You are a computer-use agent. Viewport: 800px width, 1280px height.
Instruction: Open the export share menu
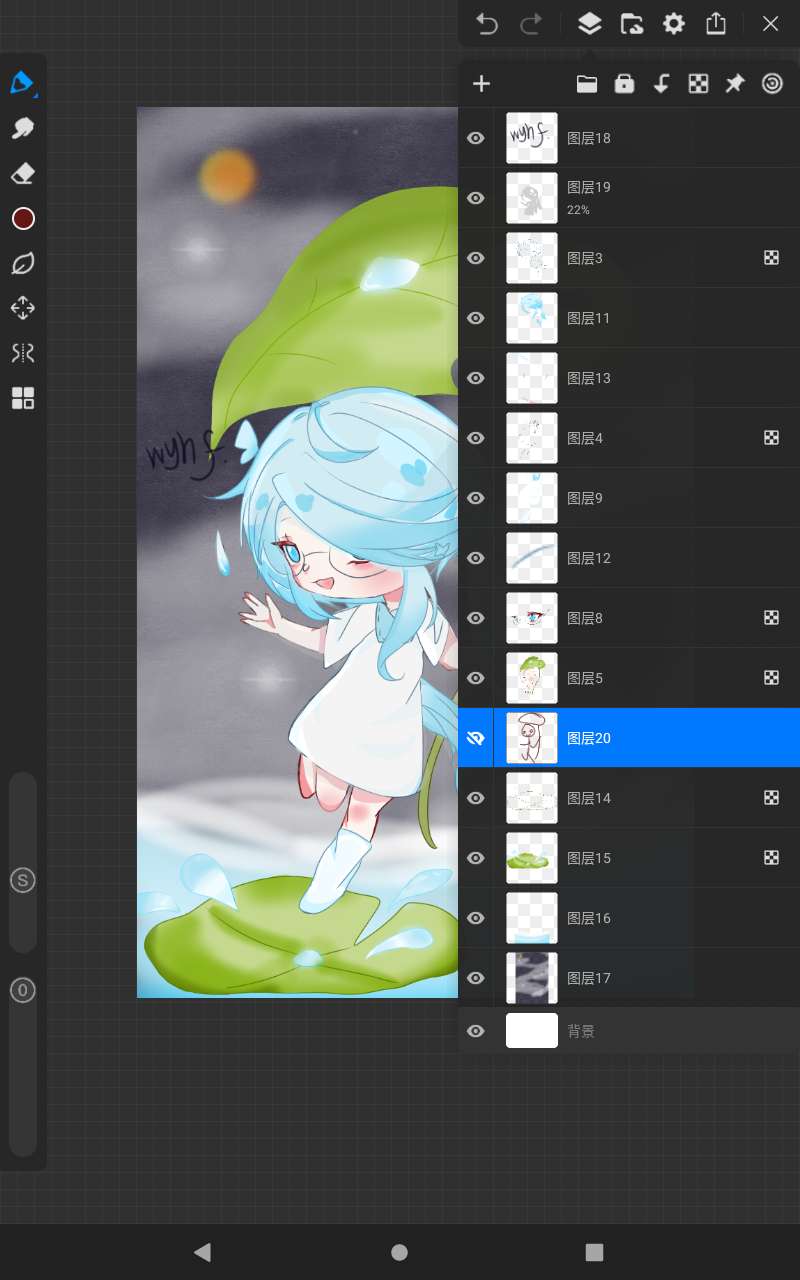click(716, 24)
